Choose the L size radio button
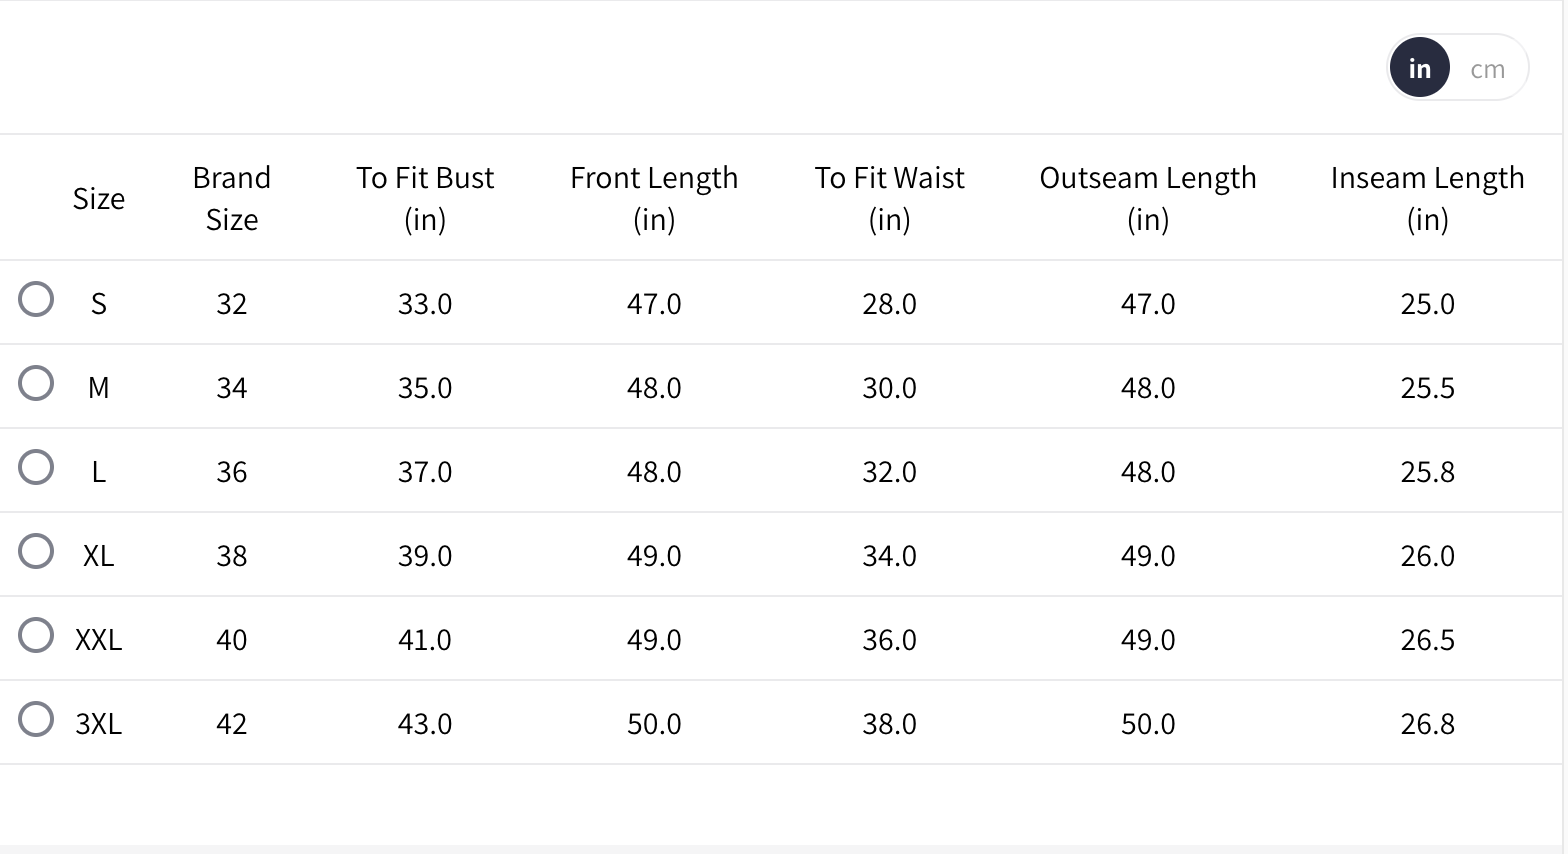Viewport: 1568px width, 854px height. [36, 467]
